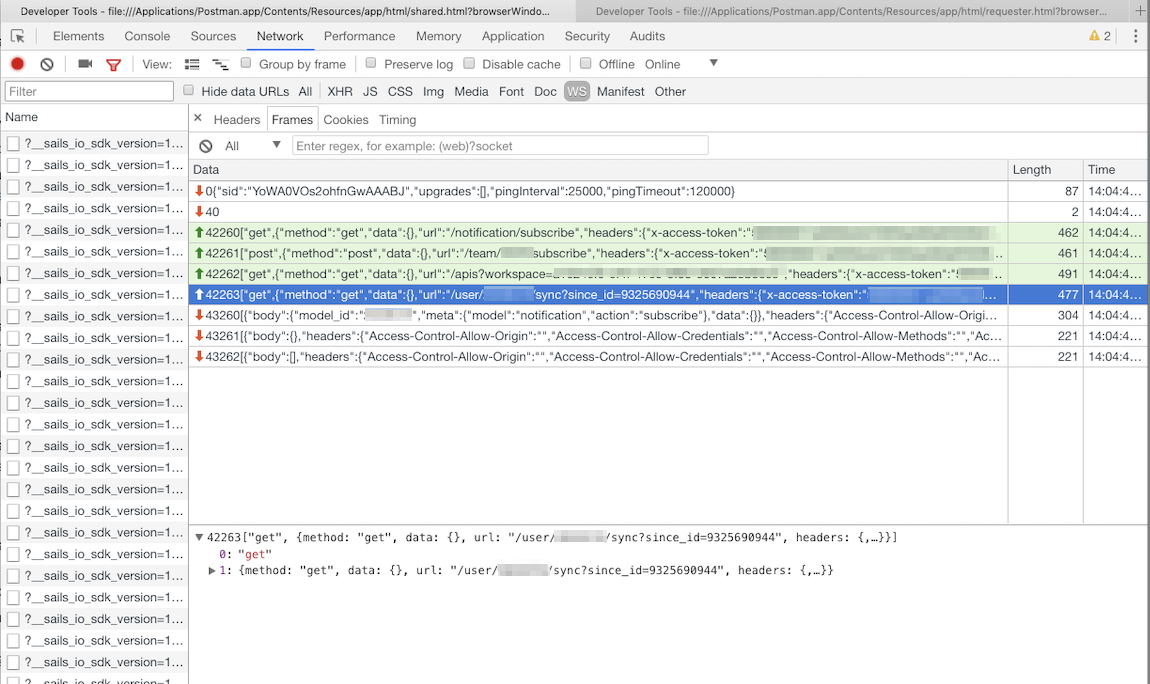Close the Frames detail pane

point(198,118)
